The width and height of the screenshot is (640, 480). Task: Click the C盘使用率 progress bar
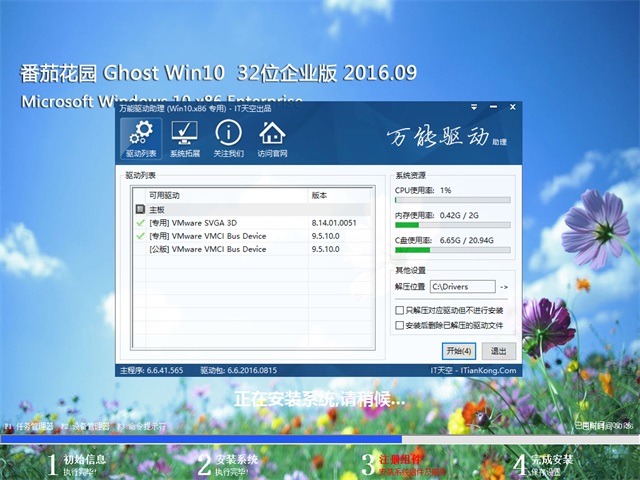click(x=453, y=250)
